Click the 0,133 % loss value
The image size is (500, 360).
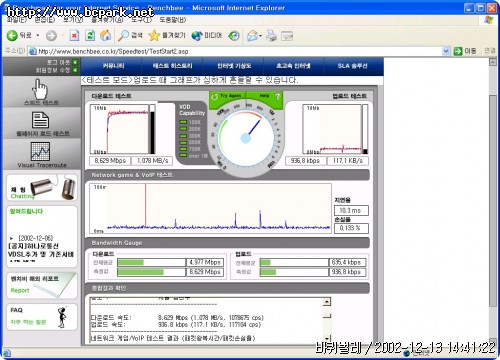pos(351,228)
